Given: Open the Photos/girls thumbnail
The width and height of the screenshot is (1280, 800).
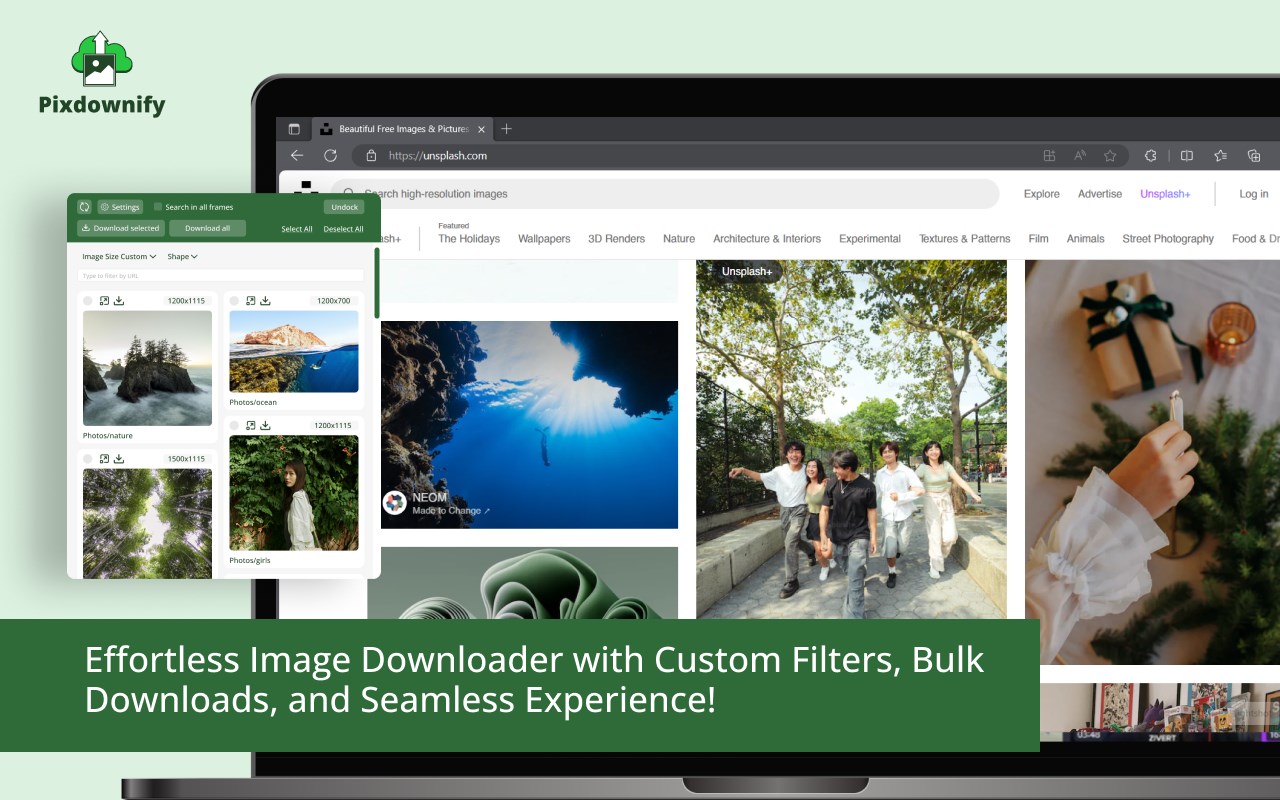Looking at the screenshot, I should [294, 493].
